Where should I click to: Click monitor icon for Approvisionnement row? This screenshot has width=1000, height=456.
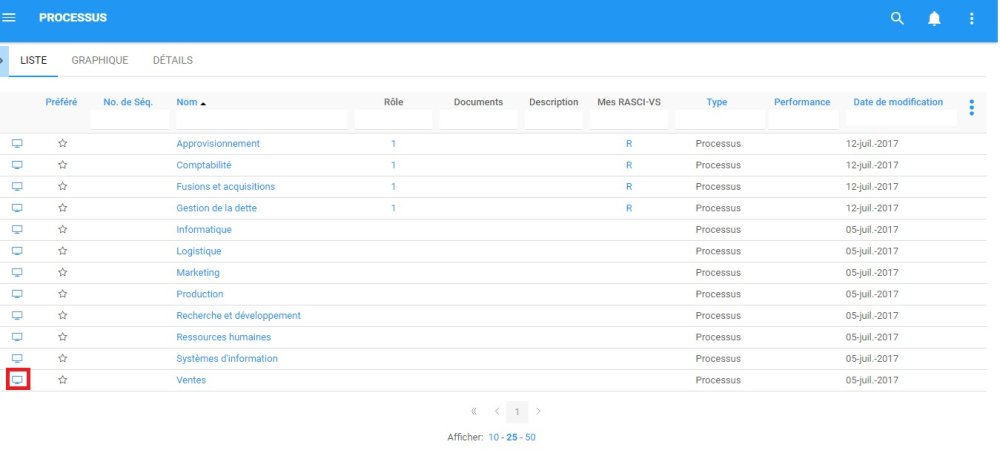click(17, 143)
